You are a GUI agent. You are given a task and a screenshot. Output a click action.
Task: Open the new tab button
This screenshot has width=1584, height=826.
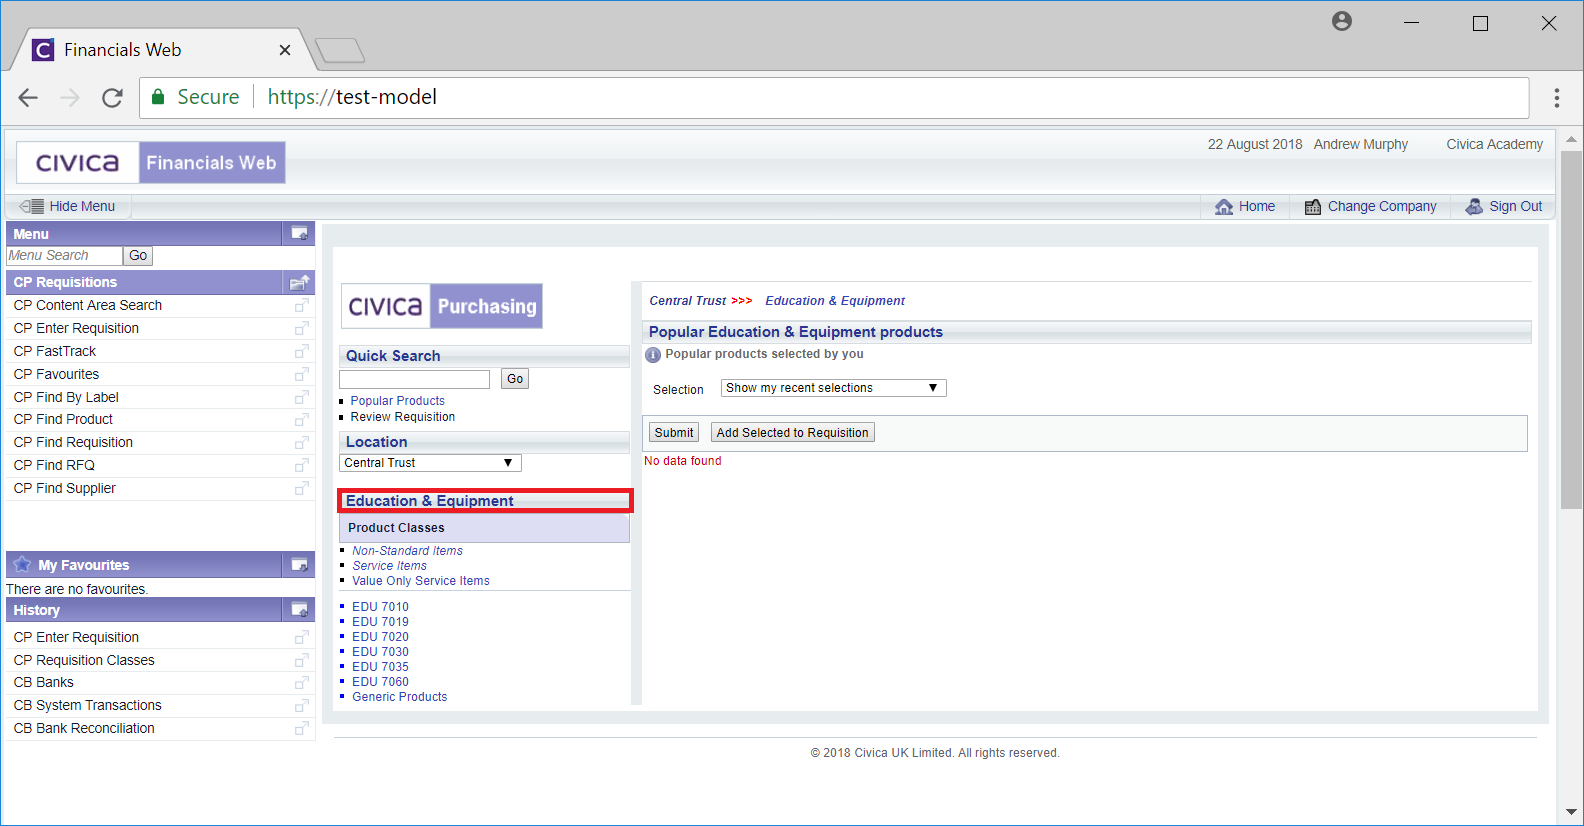340,50
